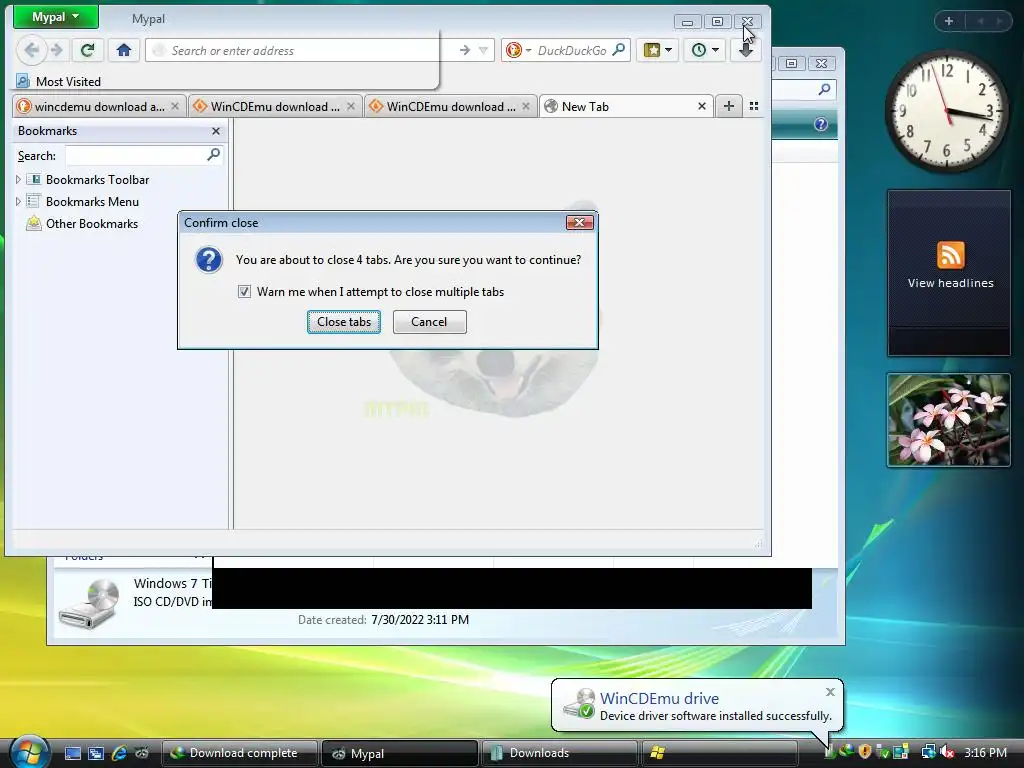Close the Bookmarks sidebar panel
The image size is (1024, 768).
coord(216,131)
